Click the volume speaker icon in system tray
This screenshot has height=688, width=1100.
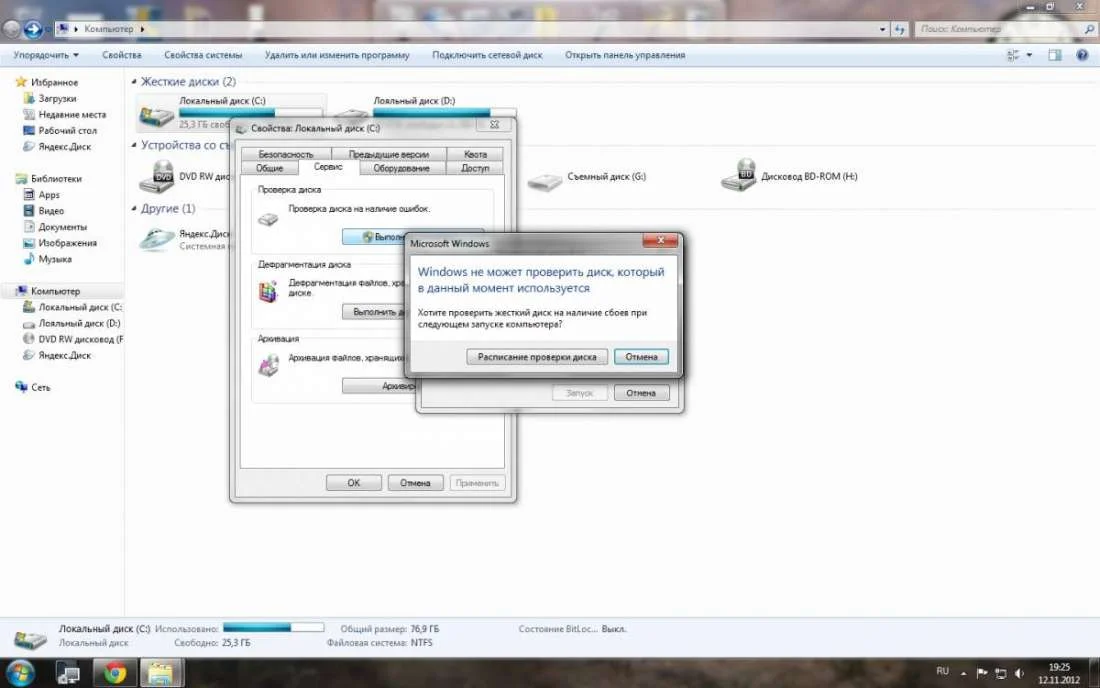click(1019, 673)
